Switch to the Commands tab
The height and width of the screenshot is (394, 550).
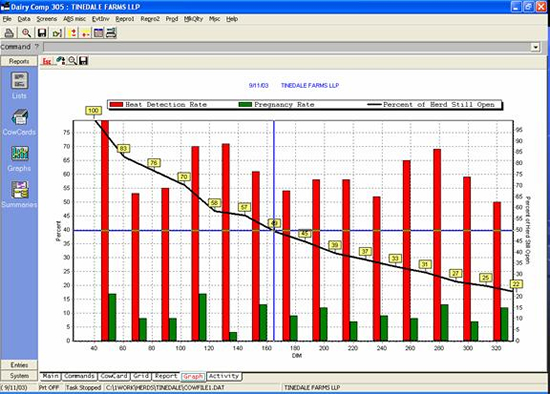click(79, 376)
